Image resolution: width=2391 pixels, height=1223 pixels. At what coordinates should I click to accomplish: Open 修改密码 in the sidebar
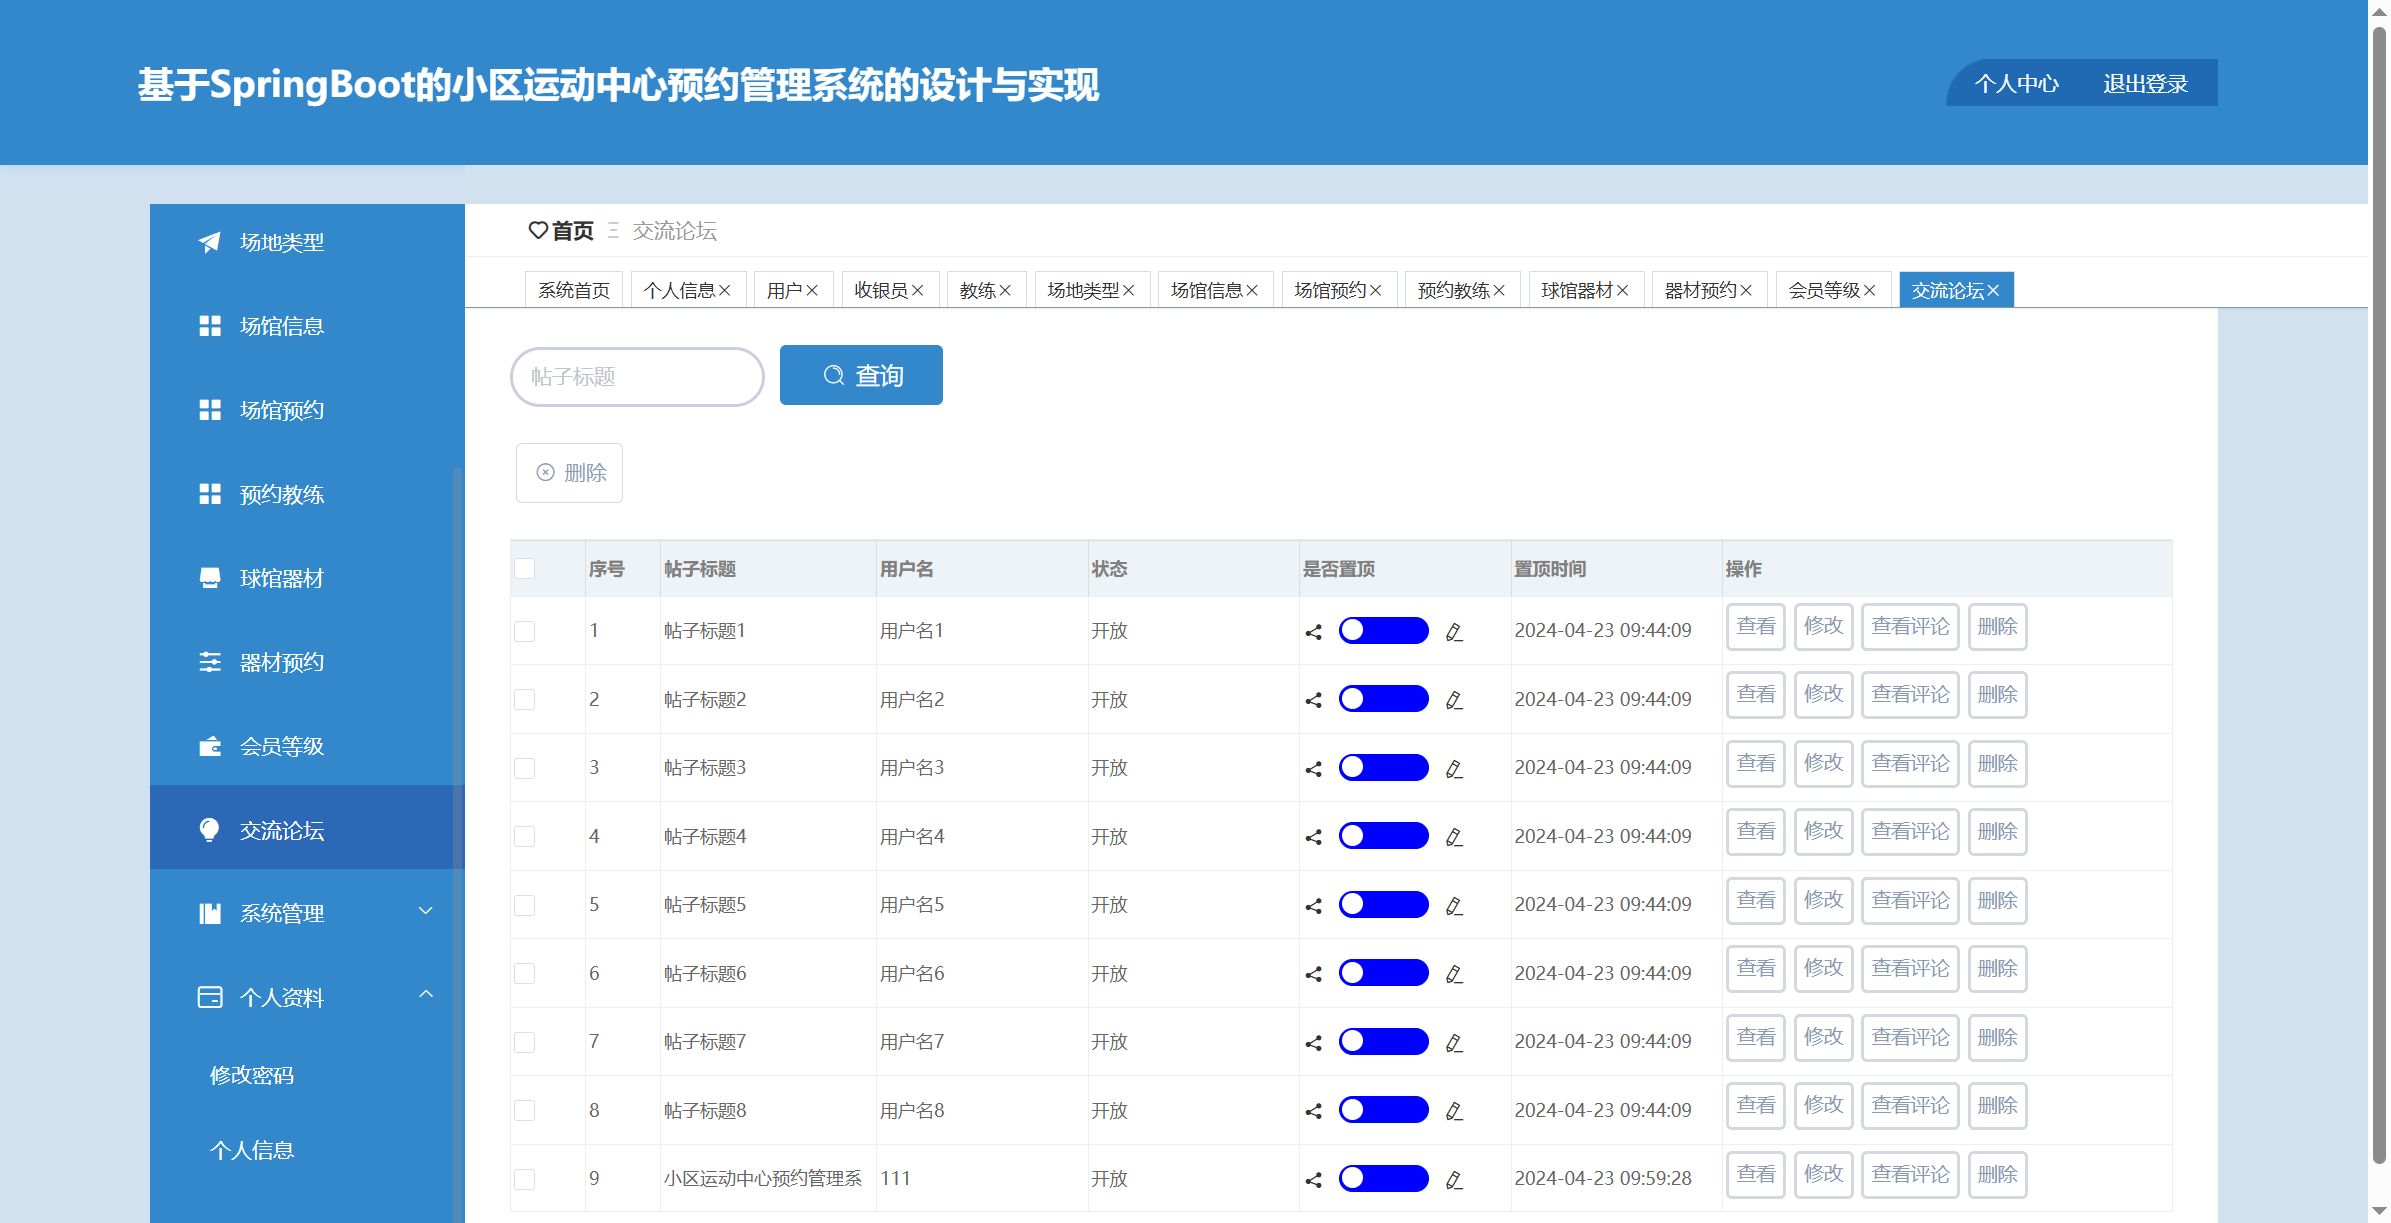(252, 1075)
